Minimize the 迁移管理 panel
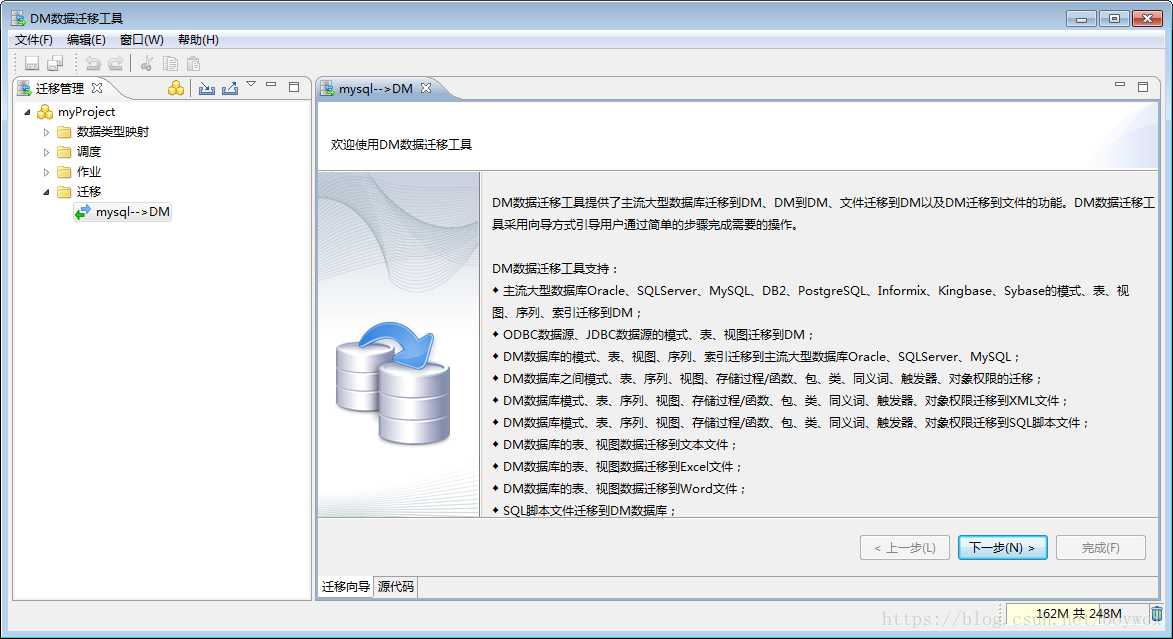Image resolution: width=1173 pixels, height=639 pixels. [271, 85]
